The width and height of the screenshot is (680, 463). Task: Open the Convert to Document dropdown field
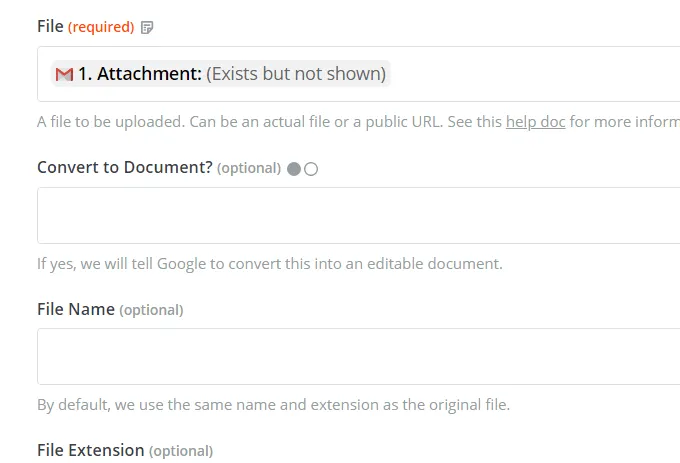[360, 215]
